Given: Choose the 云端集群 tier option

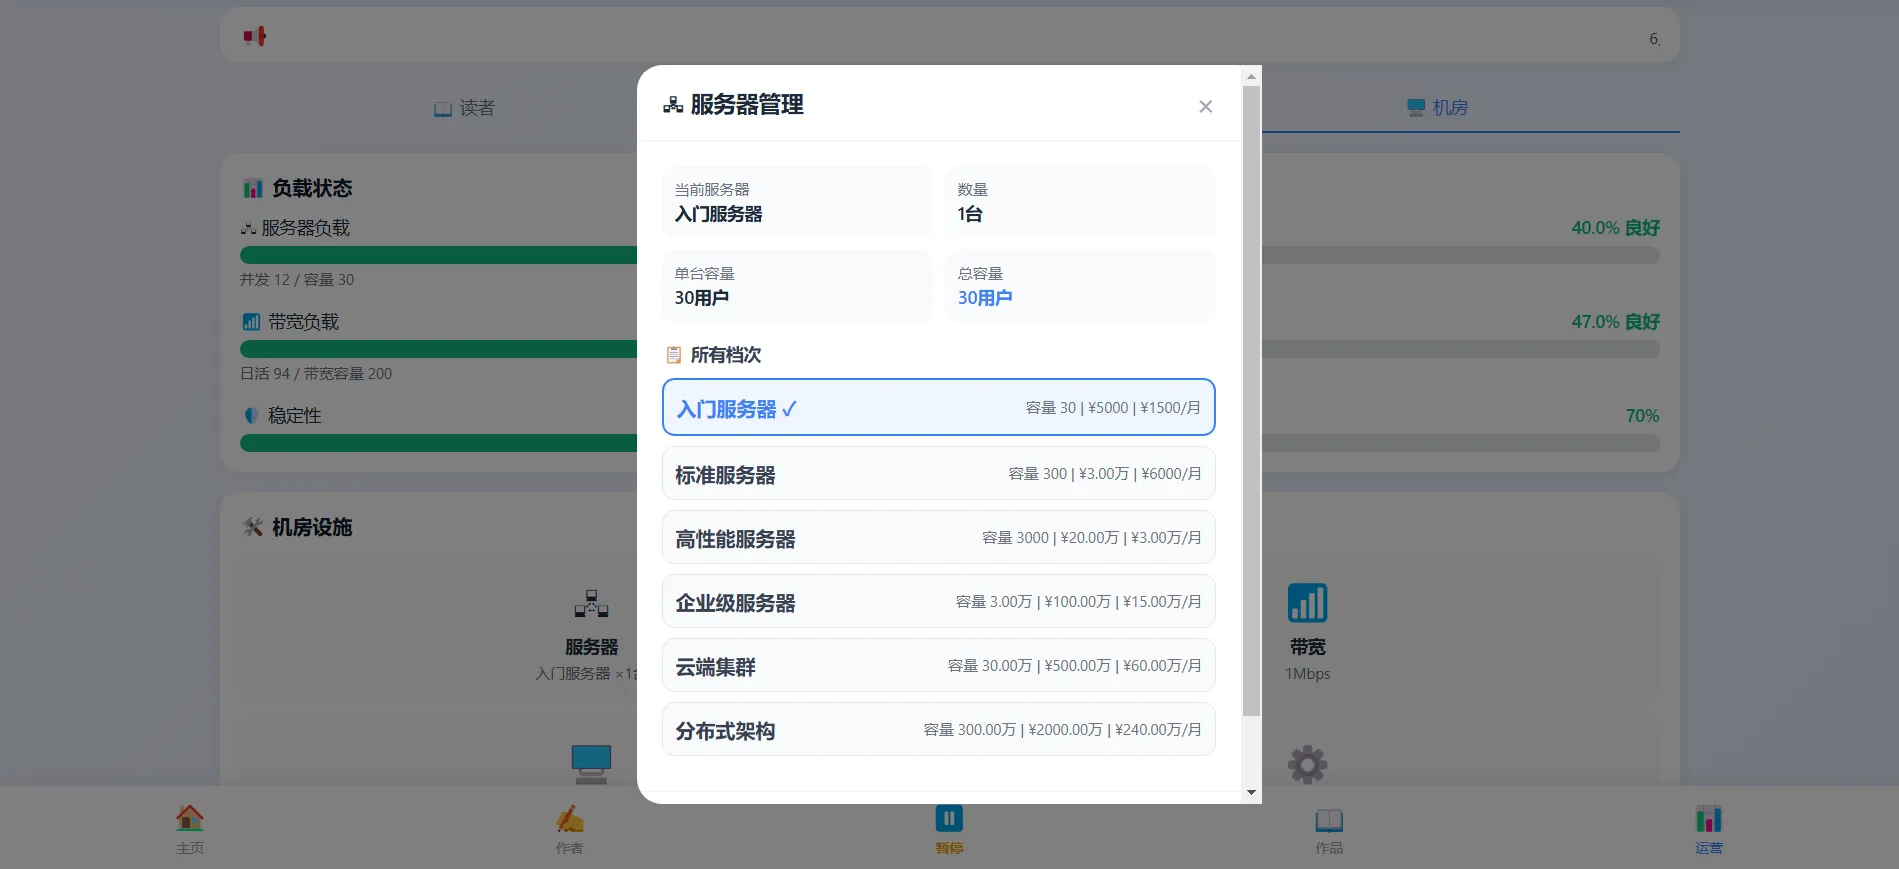Looking at the screenshot, I should (x=939, y=665).
